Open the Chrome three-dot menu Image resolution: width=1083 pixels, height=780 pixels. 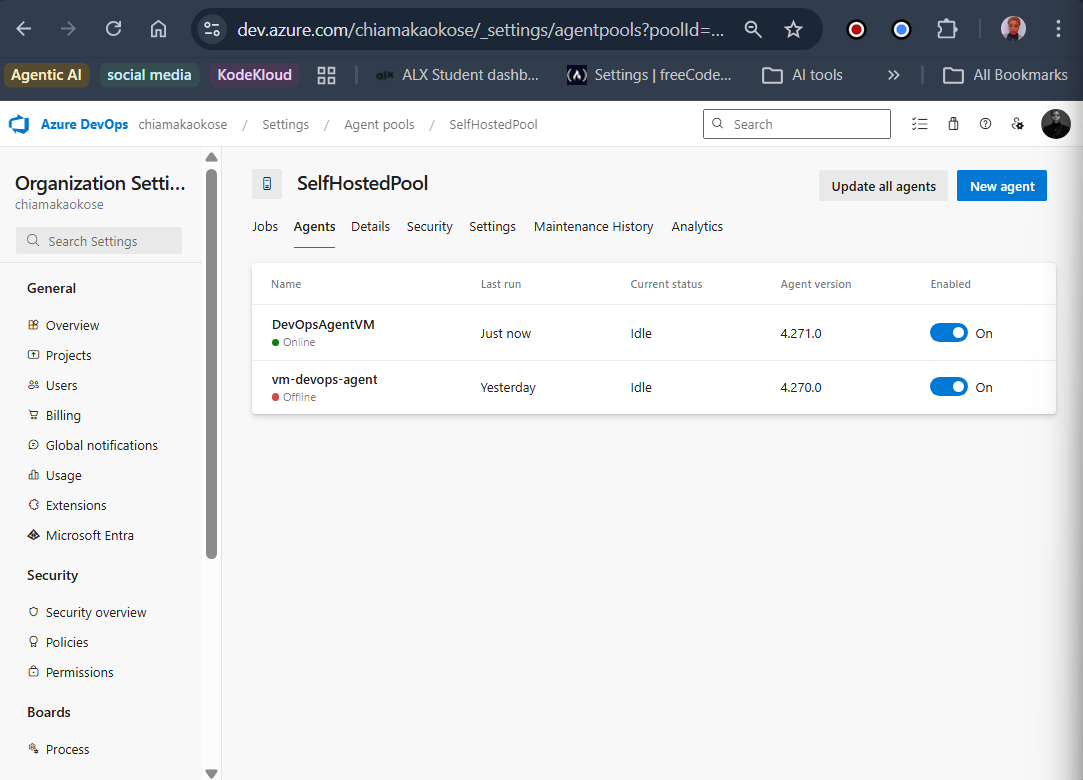click(x=1058, y=29)
